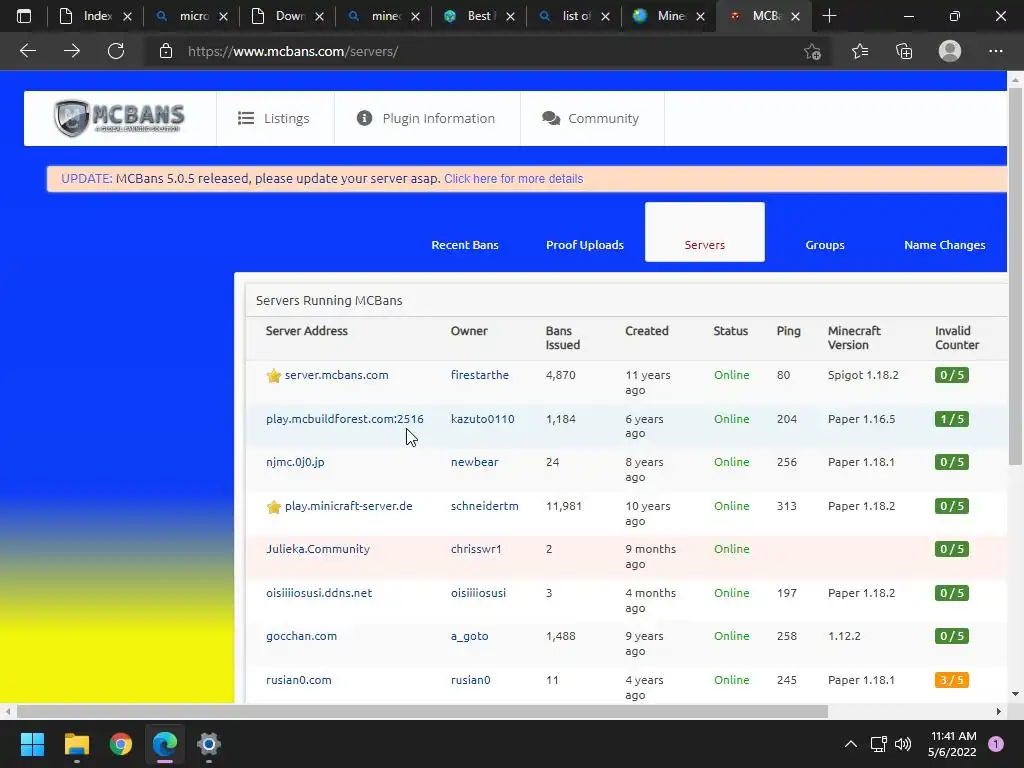Open the njmc.0j0.jp server link
This screenshot has width=1024, height=768.
pyautogui.click(x=295, y=462)
